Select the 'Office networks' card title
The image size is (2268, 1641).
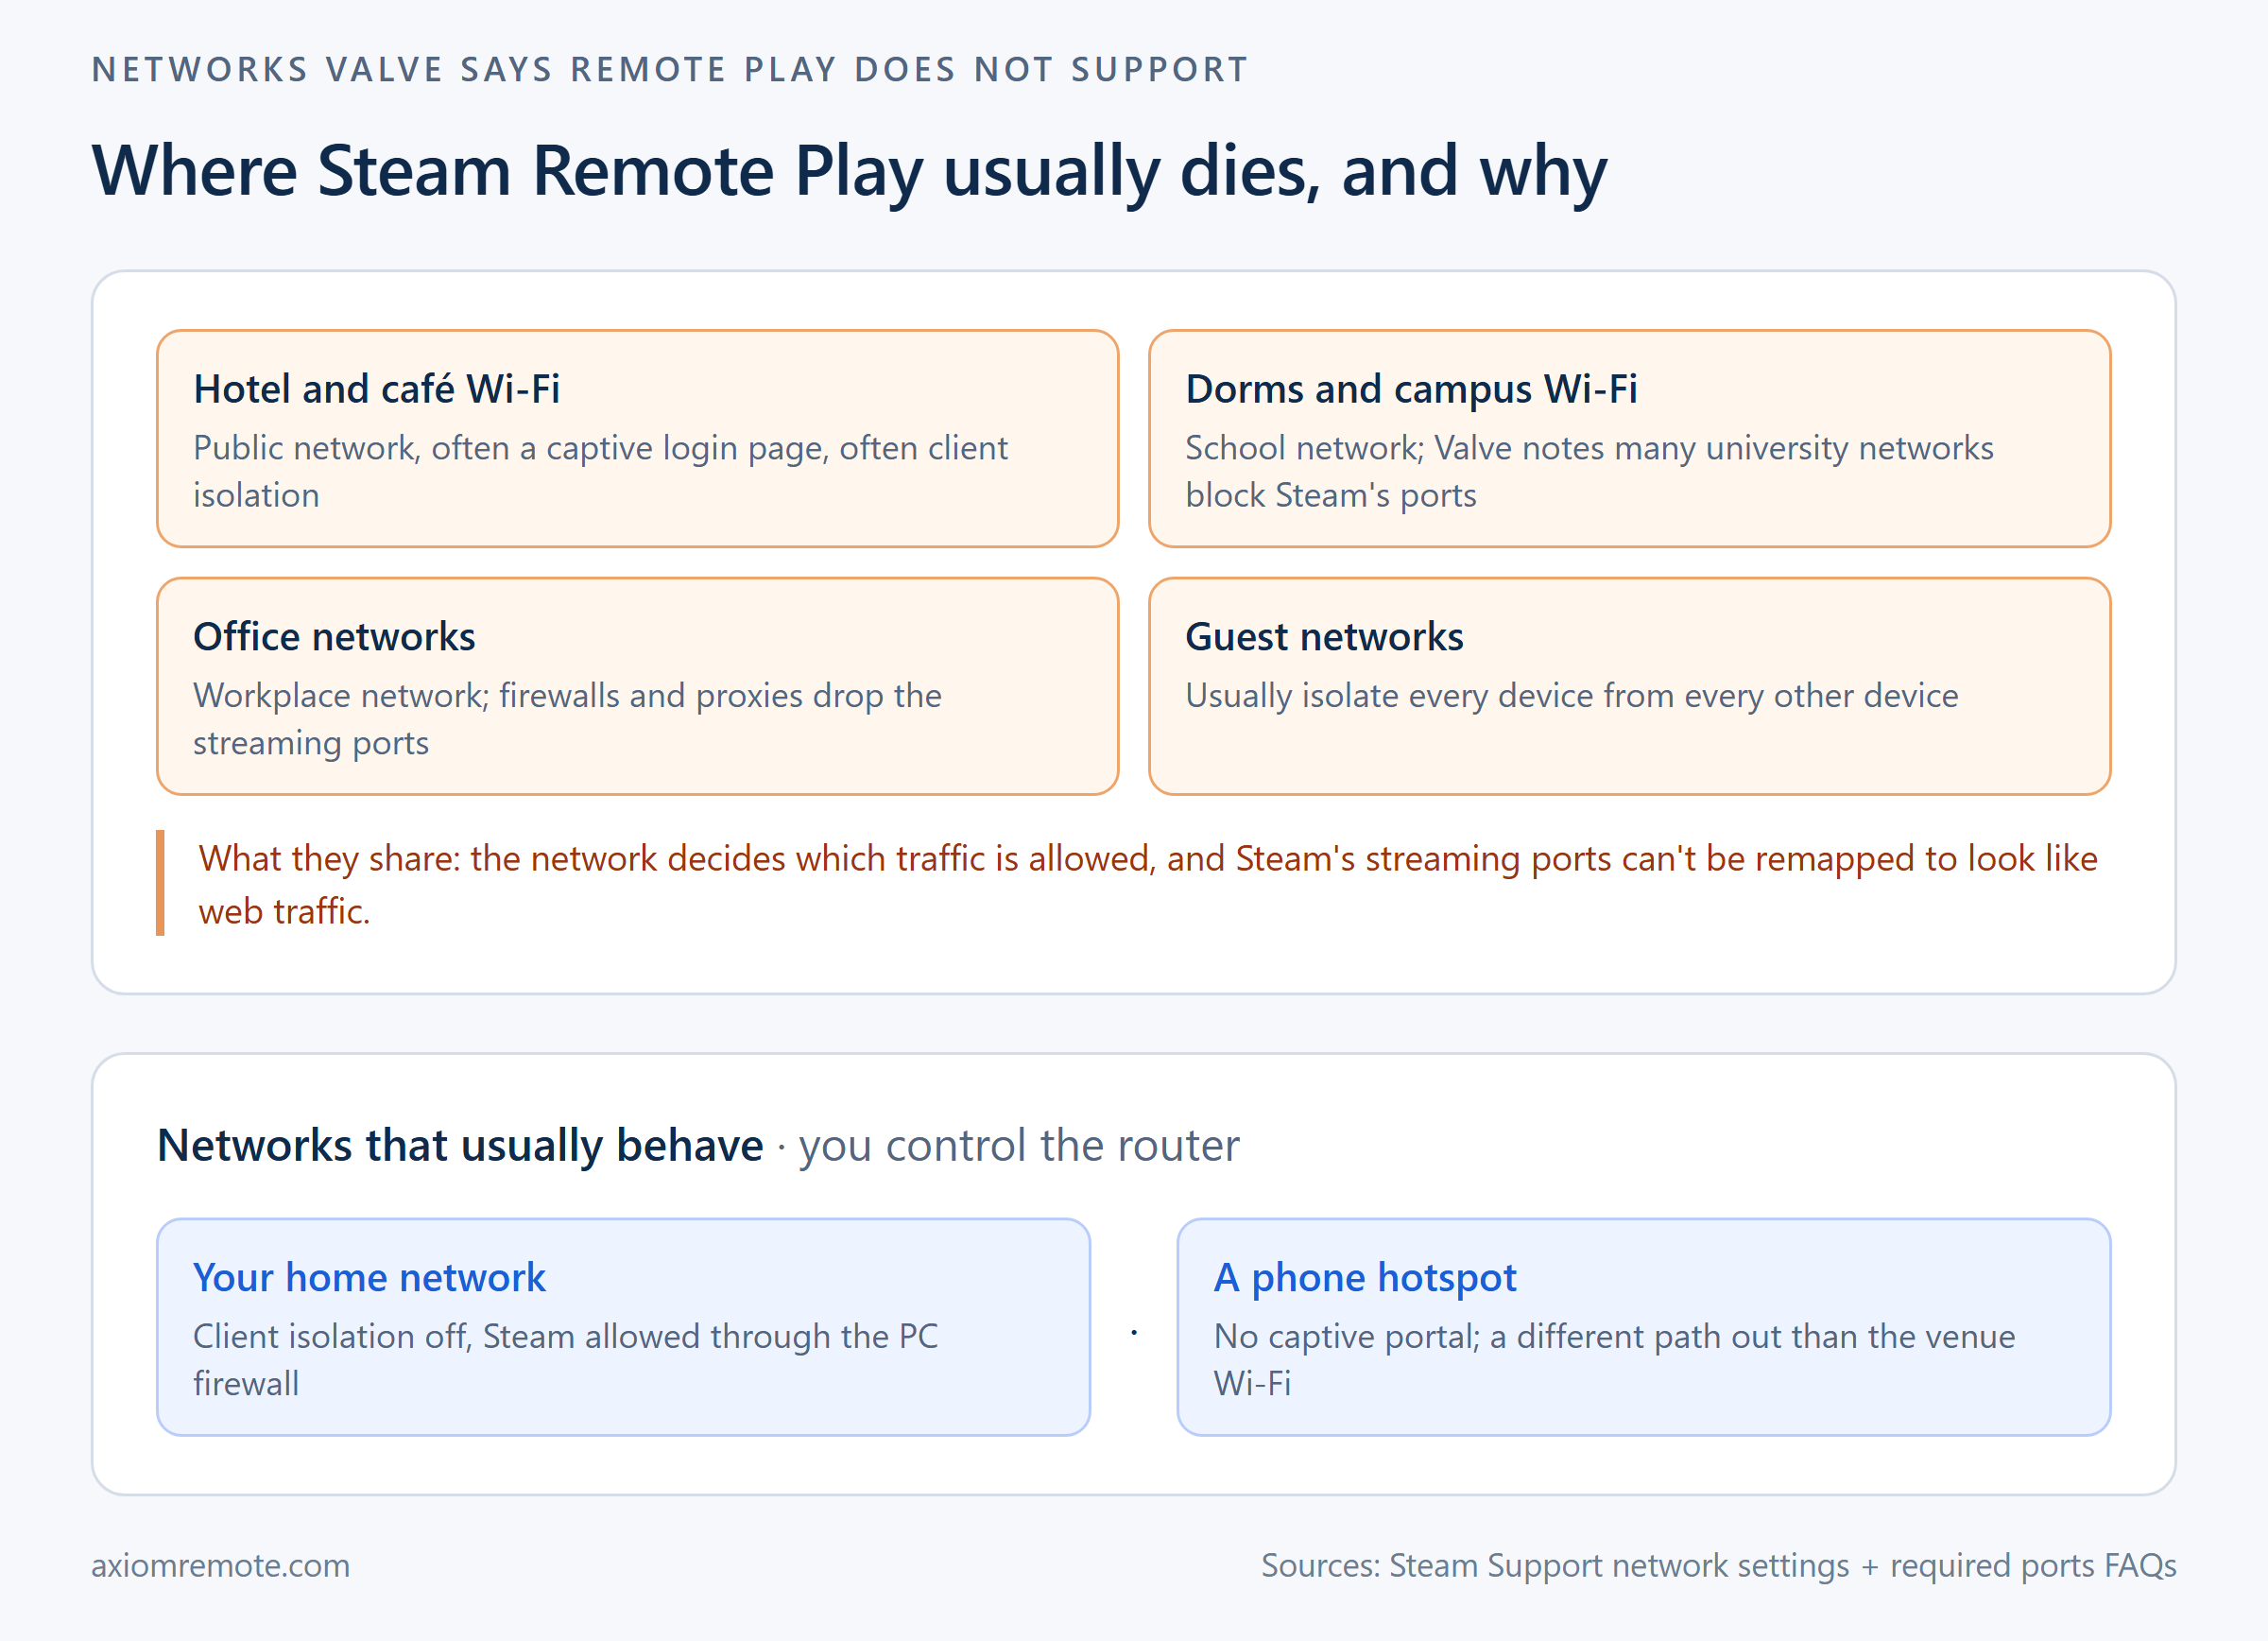[x=334, y=637]
